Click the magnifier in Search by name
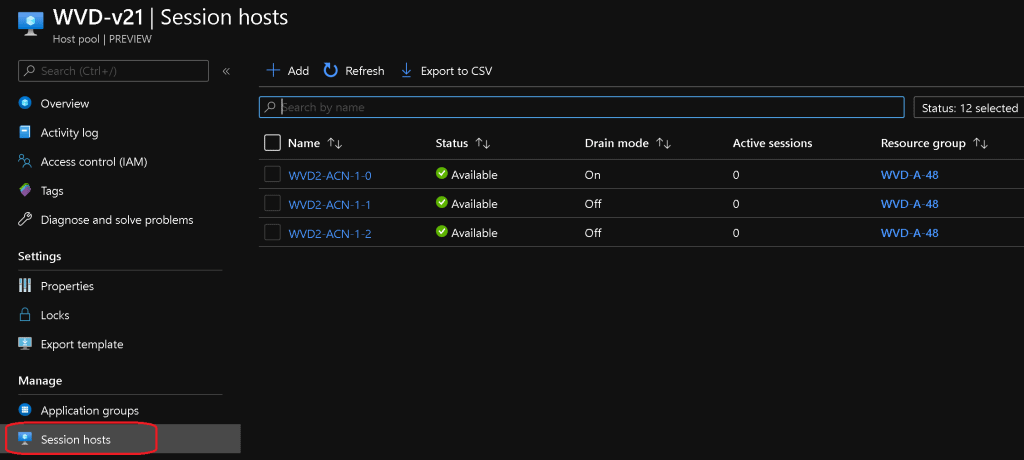 (271, 107)
